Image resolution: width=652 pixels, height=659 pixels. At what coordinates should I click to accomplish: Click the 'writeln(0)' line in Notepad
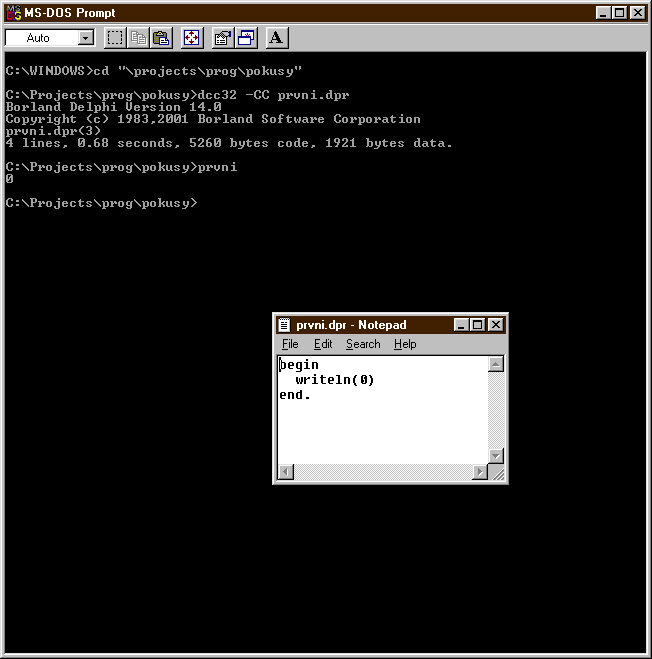335,380
